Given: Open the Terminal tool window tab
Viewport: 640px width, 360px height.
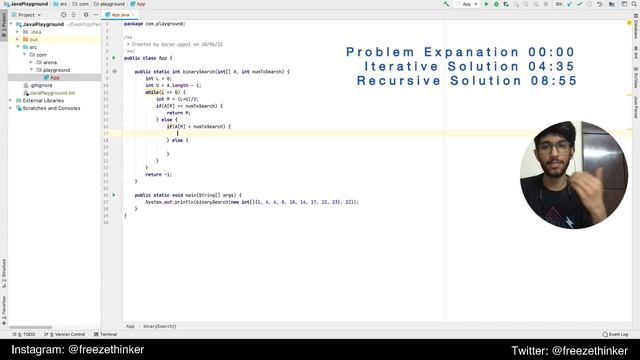Looking at the screenshot, I should pyautogui.click(x=106, y=334).
